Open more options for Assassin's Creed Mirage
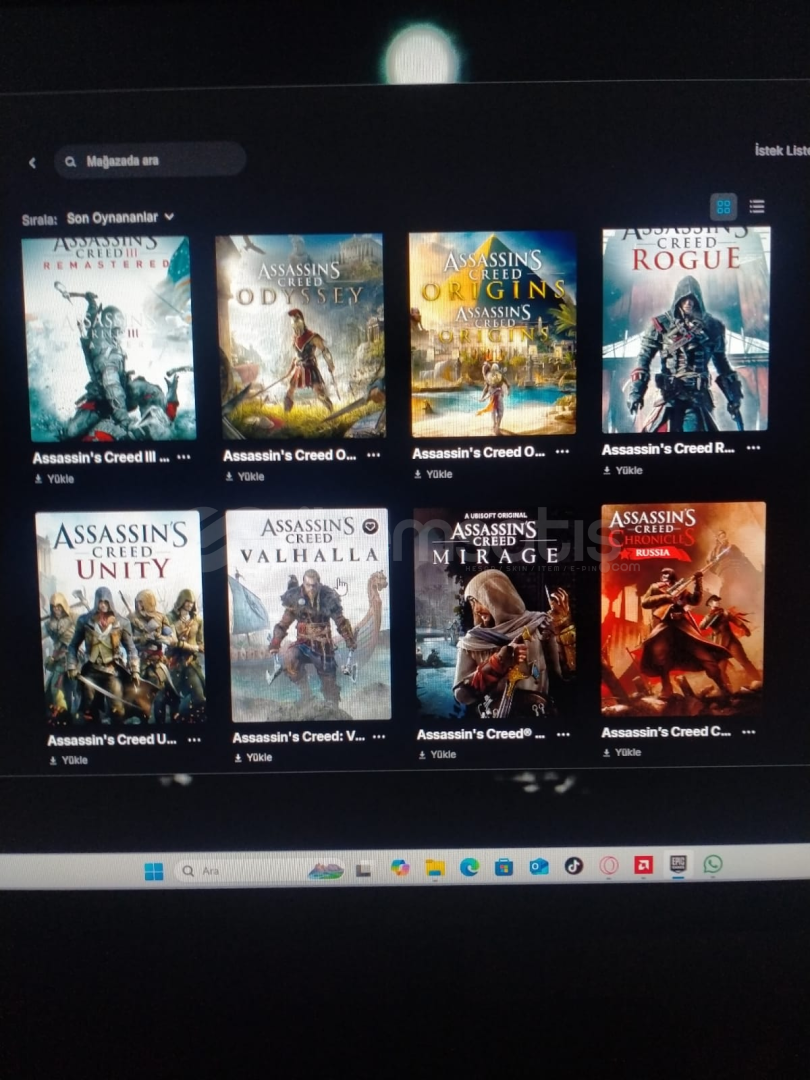 click(x=563, y=734)
